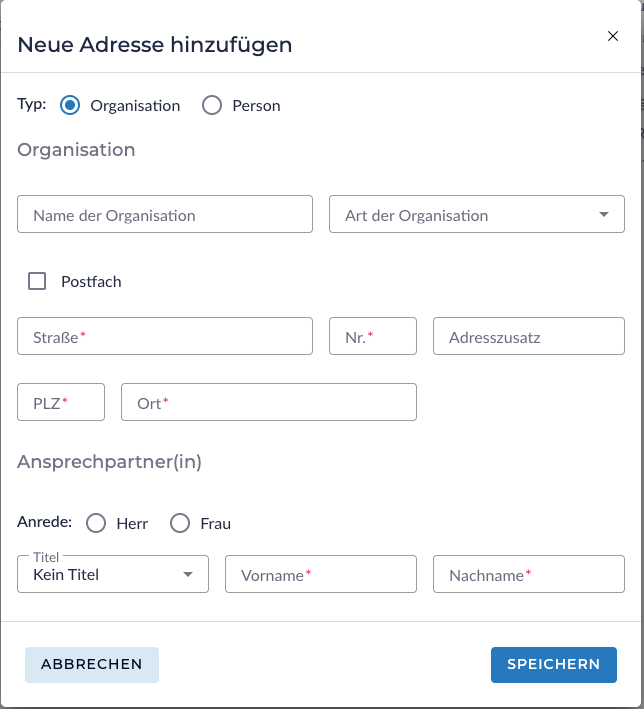
Task: Focus the Name der Organisation field
Action: tap(165, 215)
